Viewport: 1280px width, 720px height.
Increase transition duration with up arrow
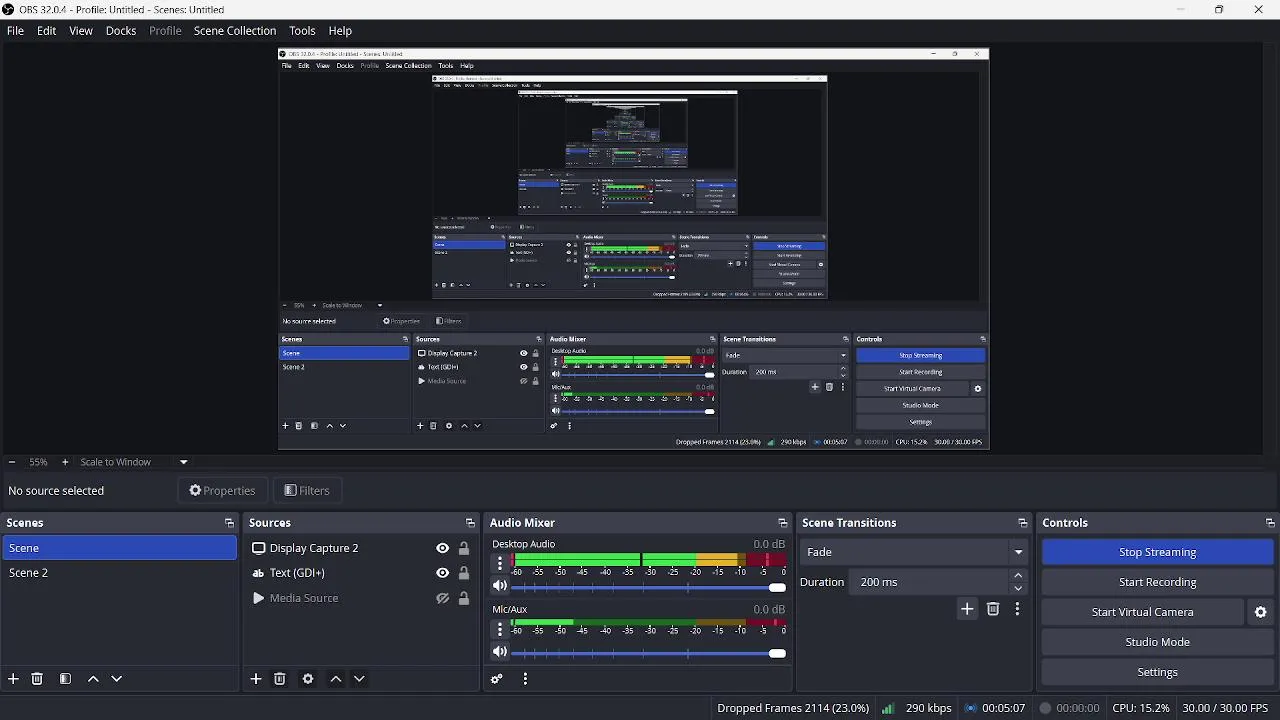click(x=1018, y=576)
